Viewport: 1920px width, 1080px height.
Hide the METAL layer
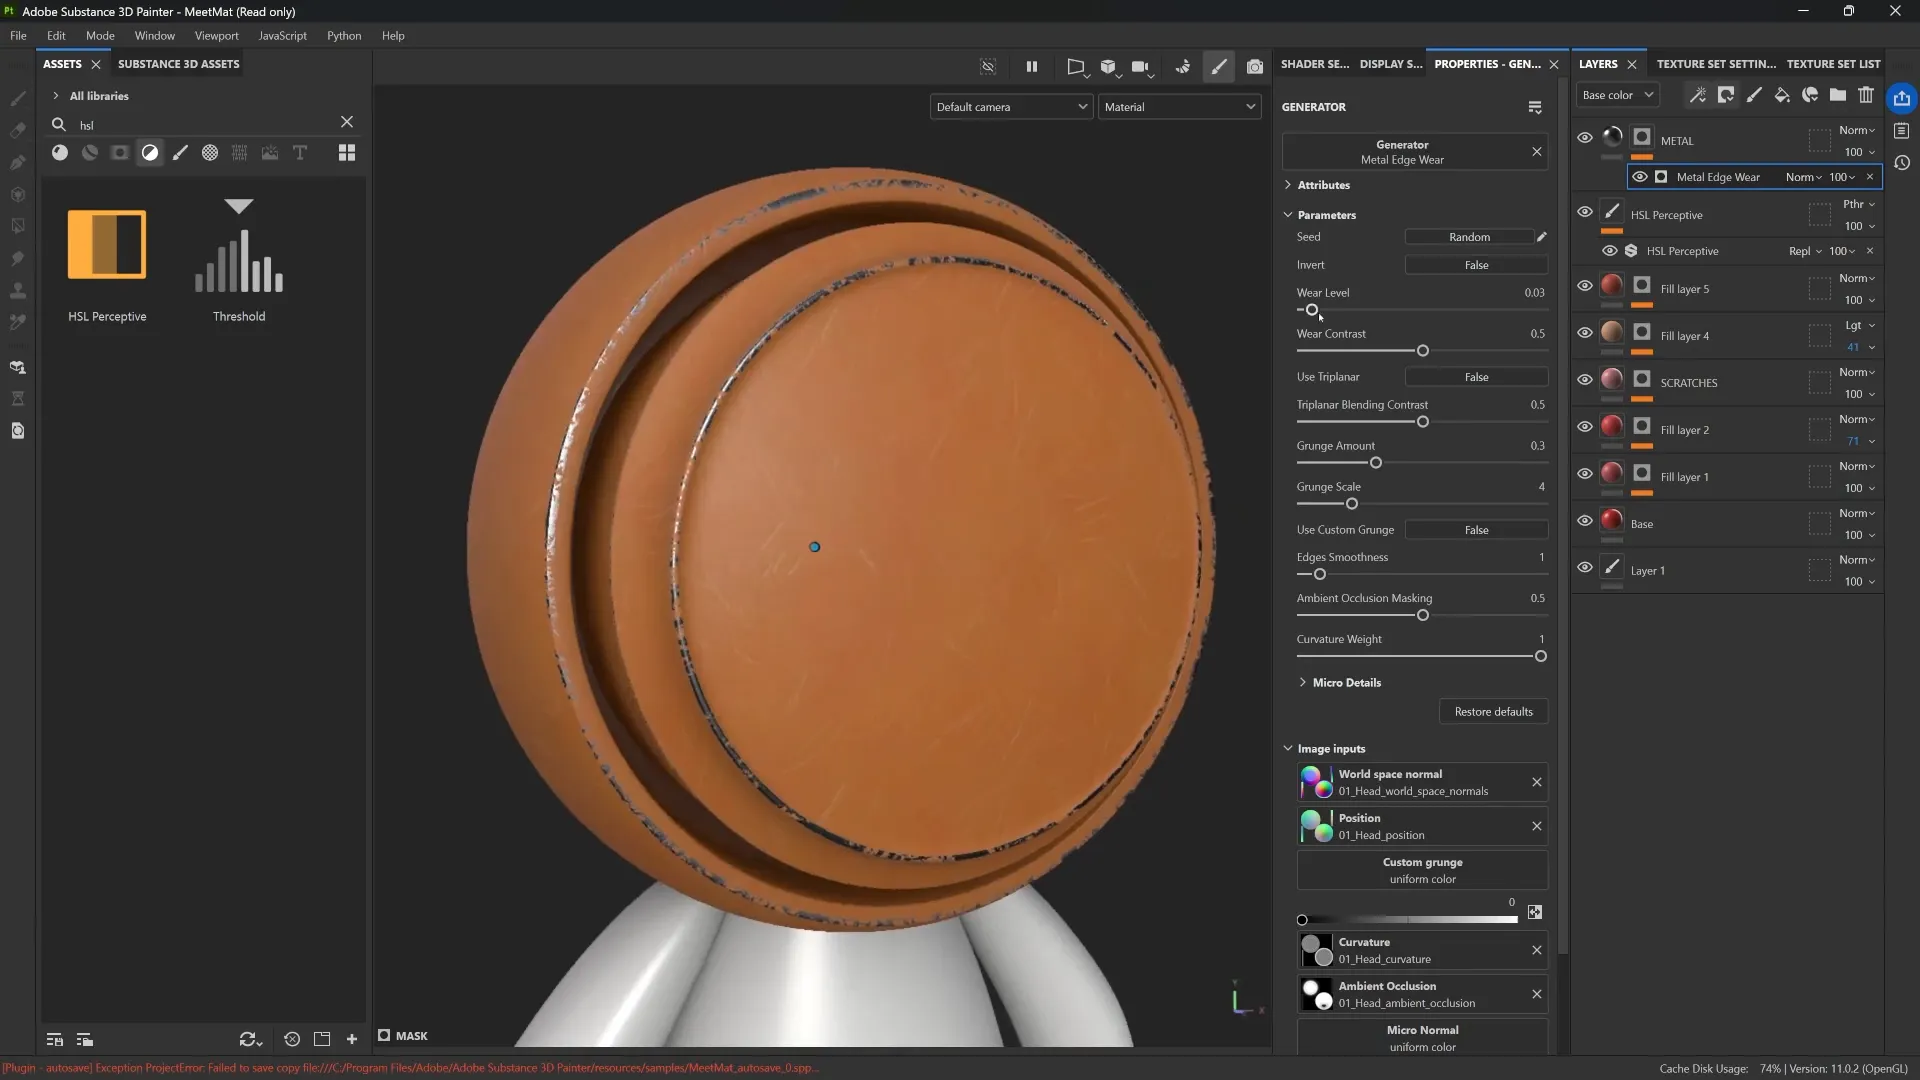pos(1585,138)
